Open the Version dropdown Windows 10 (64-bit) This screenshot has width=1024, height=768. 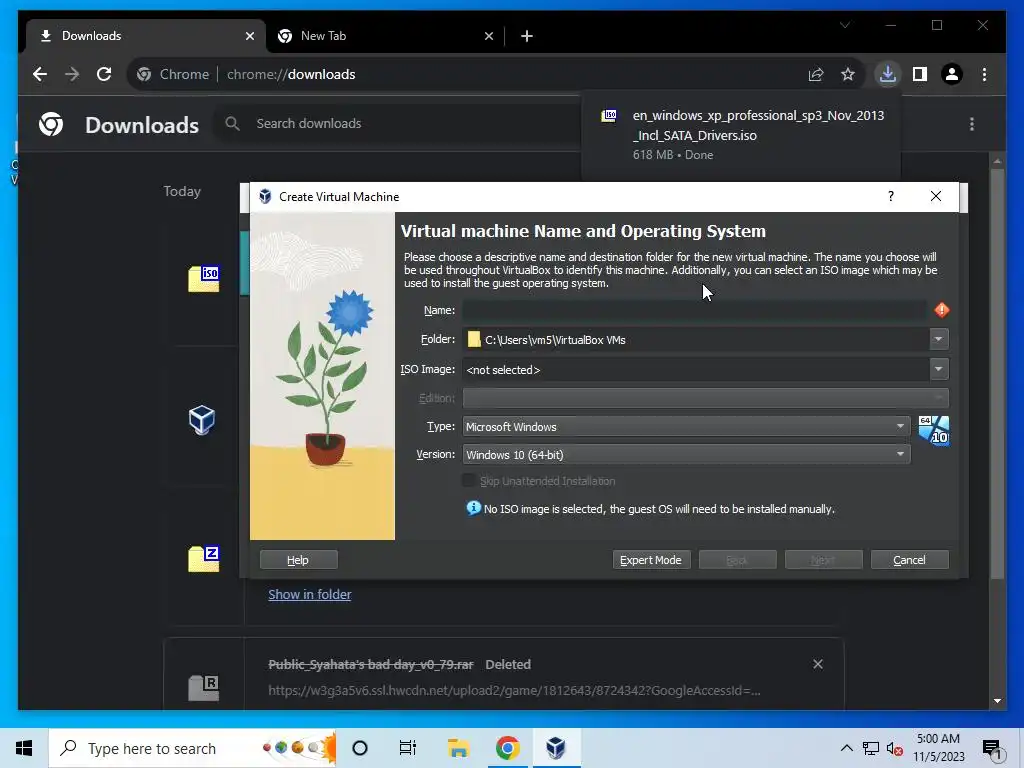tap(686, 455)
